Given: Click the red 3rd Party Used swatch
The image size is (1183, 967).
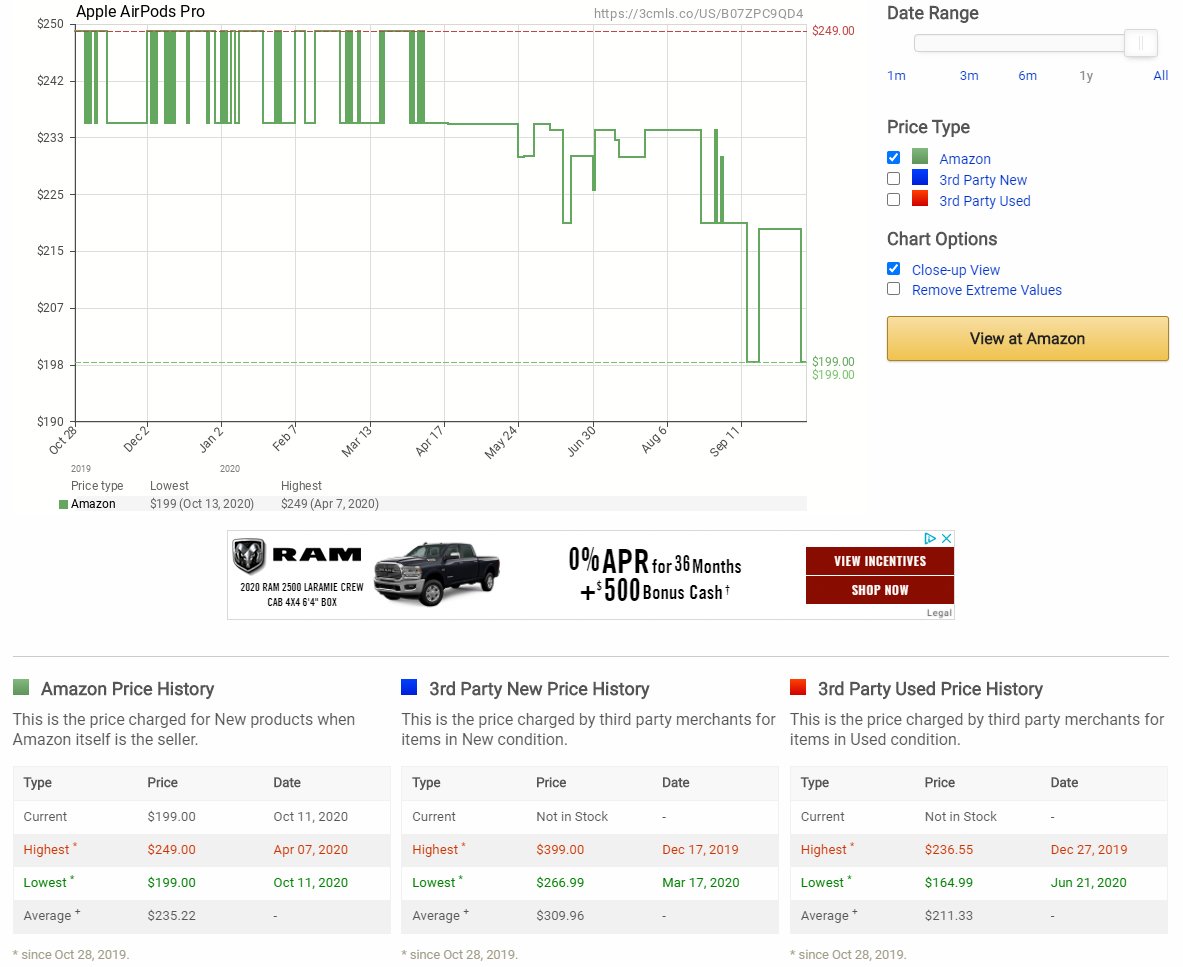Looking at the screenshot, I should tap(920, 198).
